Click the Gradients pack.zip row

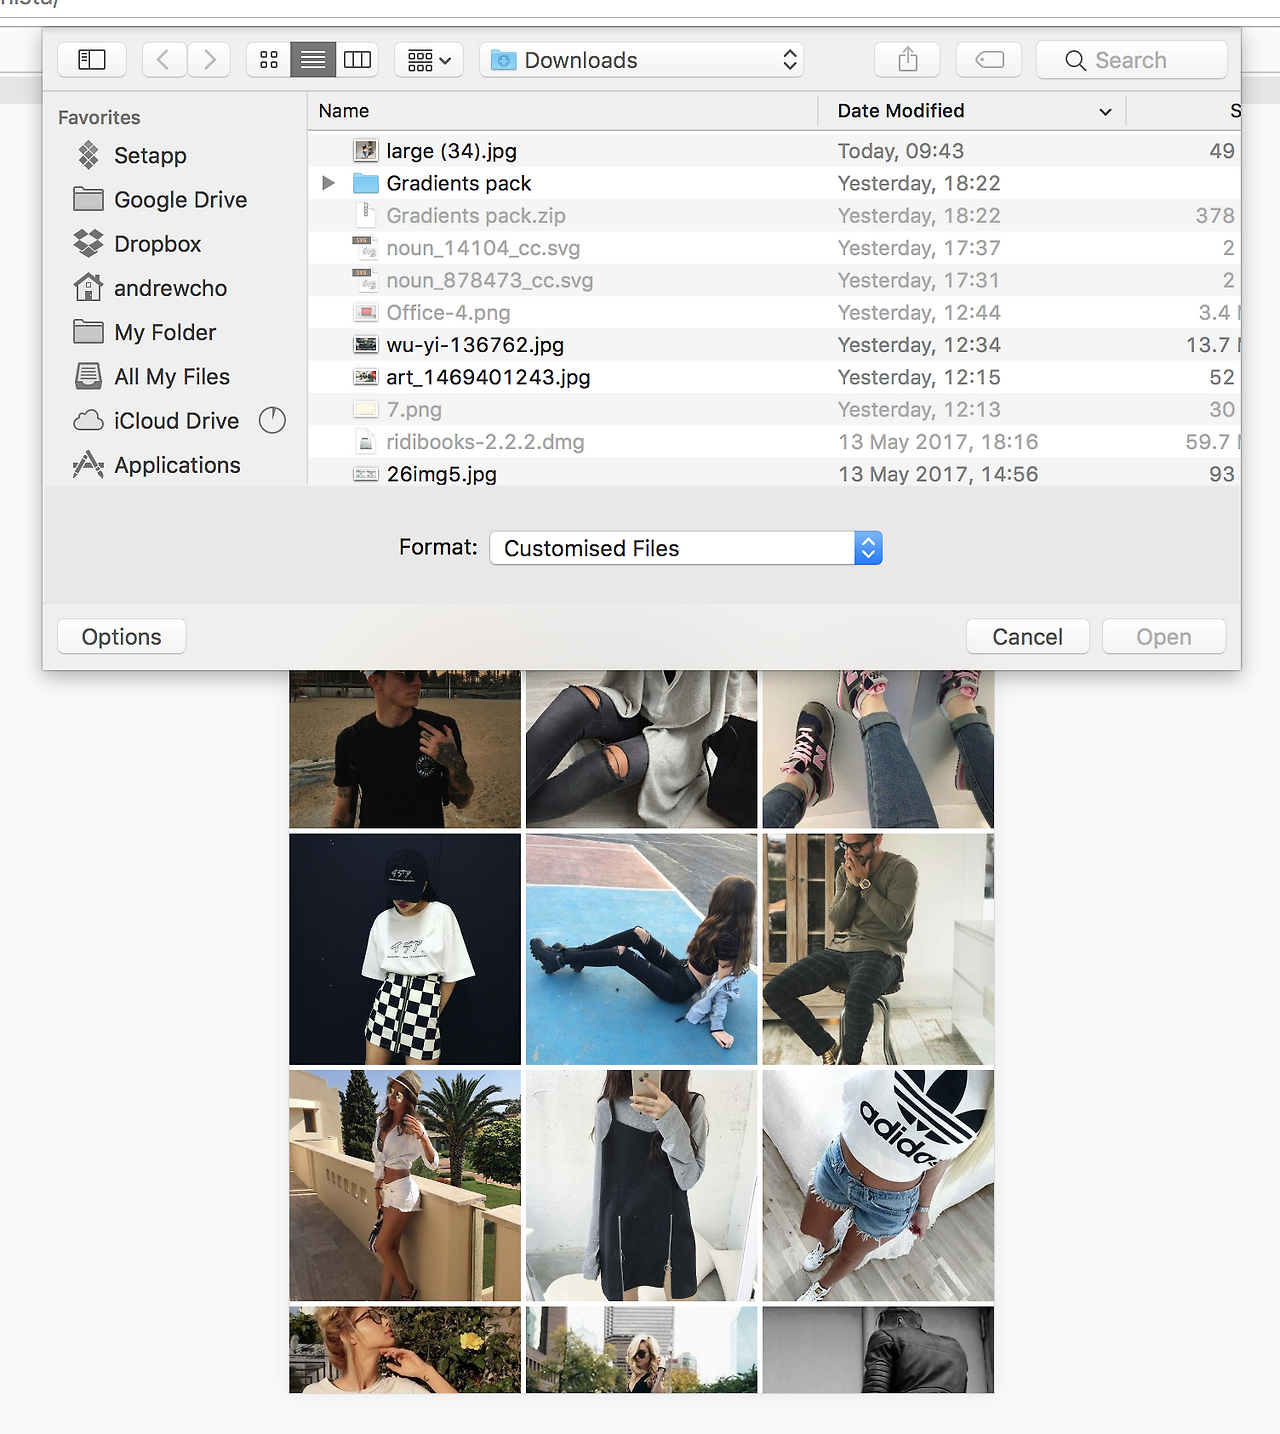point(774,215)
